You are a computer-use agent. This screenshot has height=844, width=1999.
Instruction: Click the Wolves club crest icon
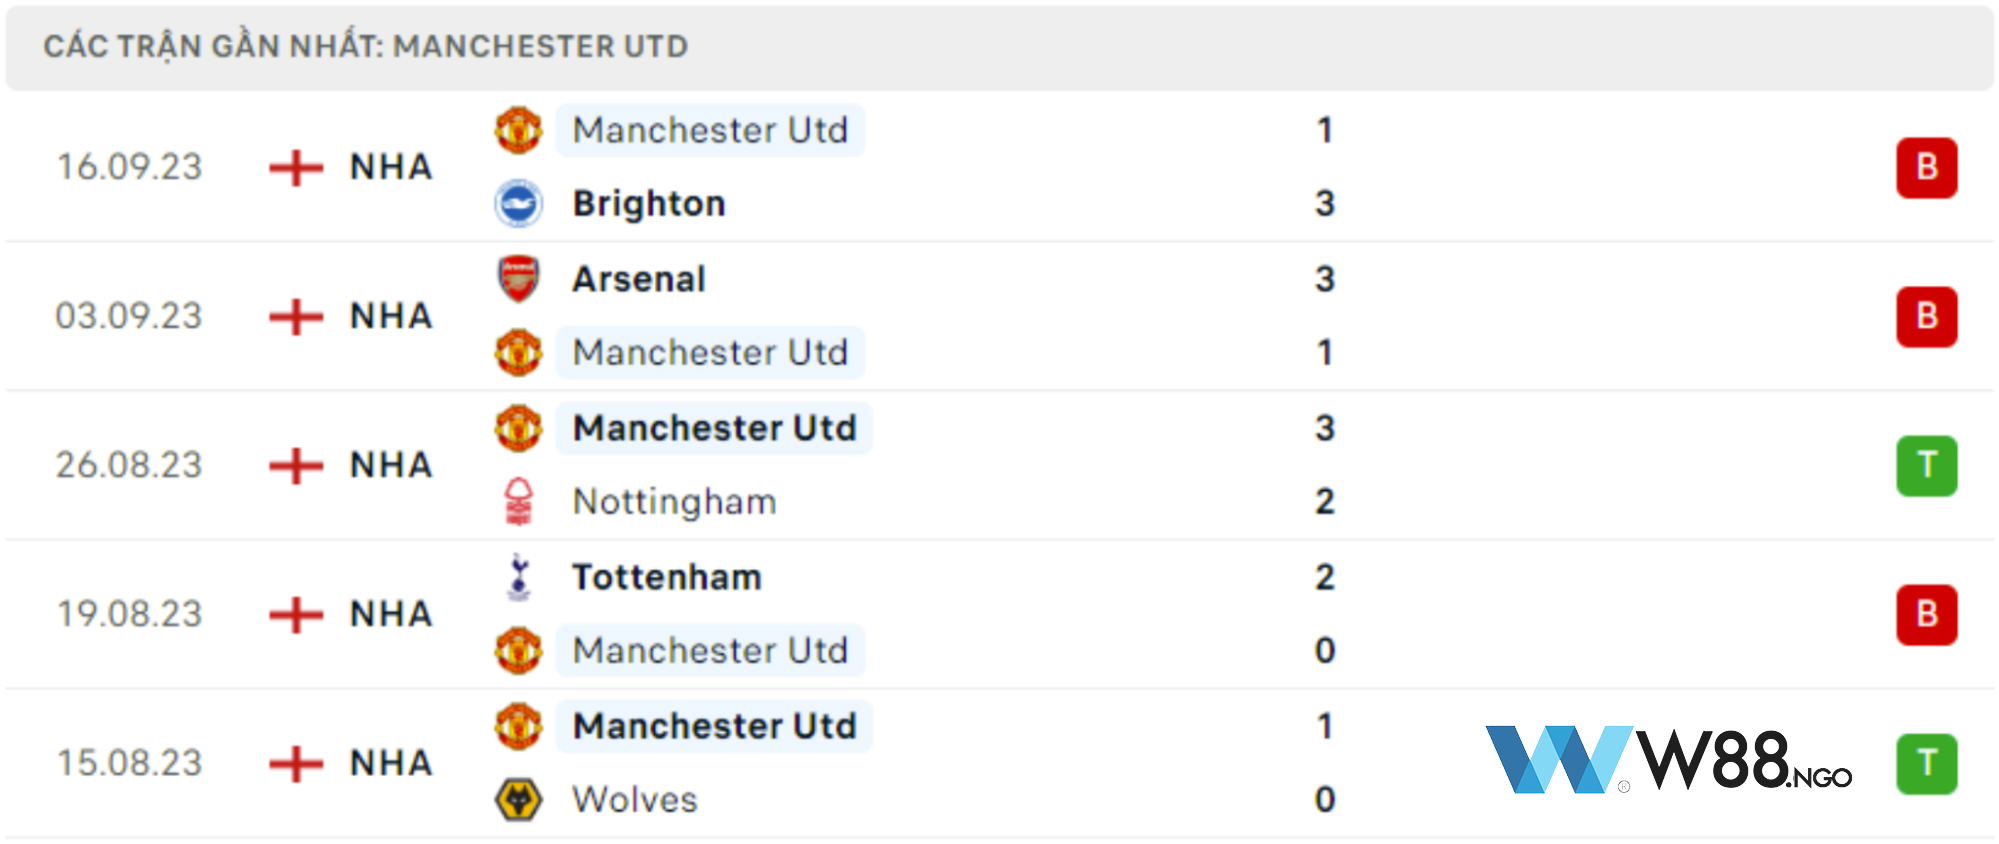(519, 800)
